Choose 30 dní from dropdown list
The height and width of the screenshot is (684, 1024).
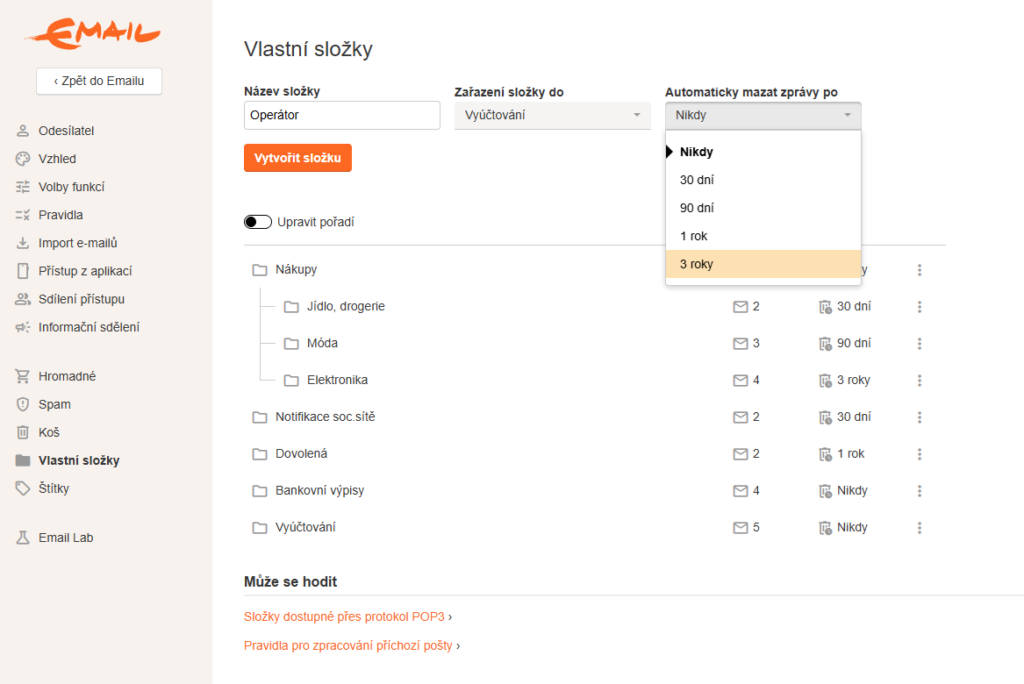[x=763, y=180]
